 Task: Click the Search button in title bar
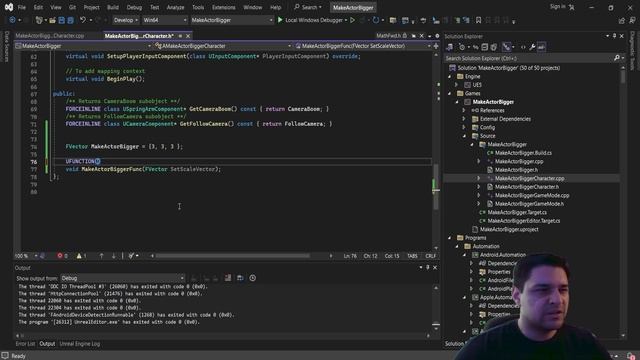click(x=308, y=7)
